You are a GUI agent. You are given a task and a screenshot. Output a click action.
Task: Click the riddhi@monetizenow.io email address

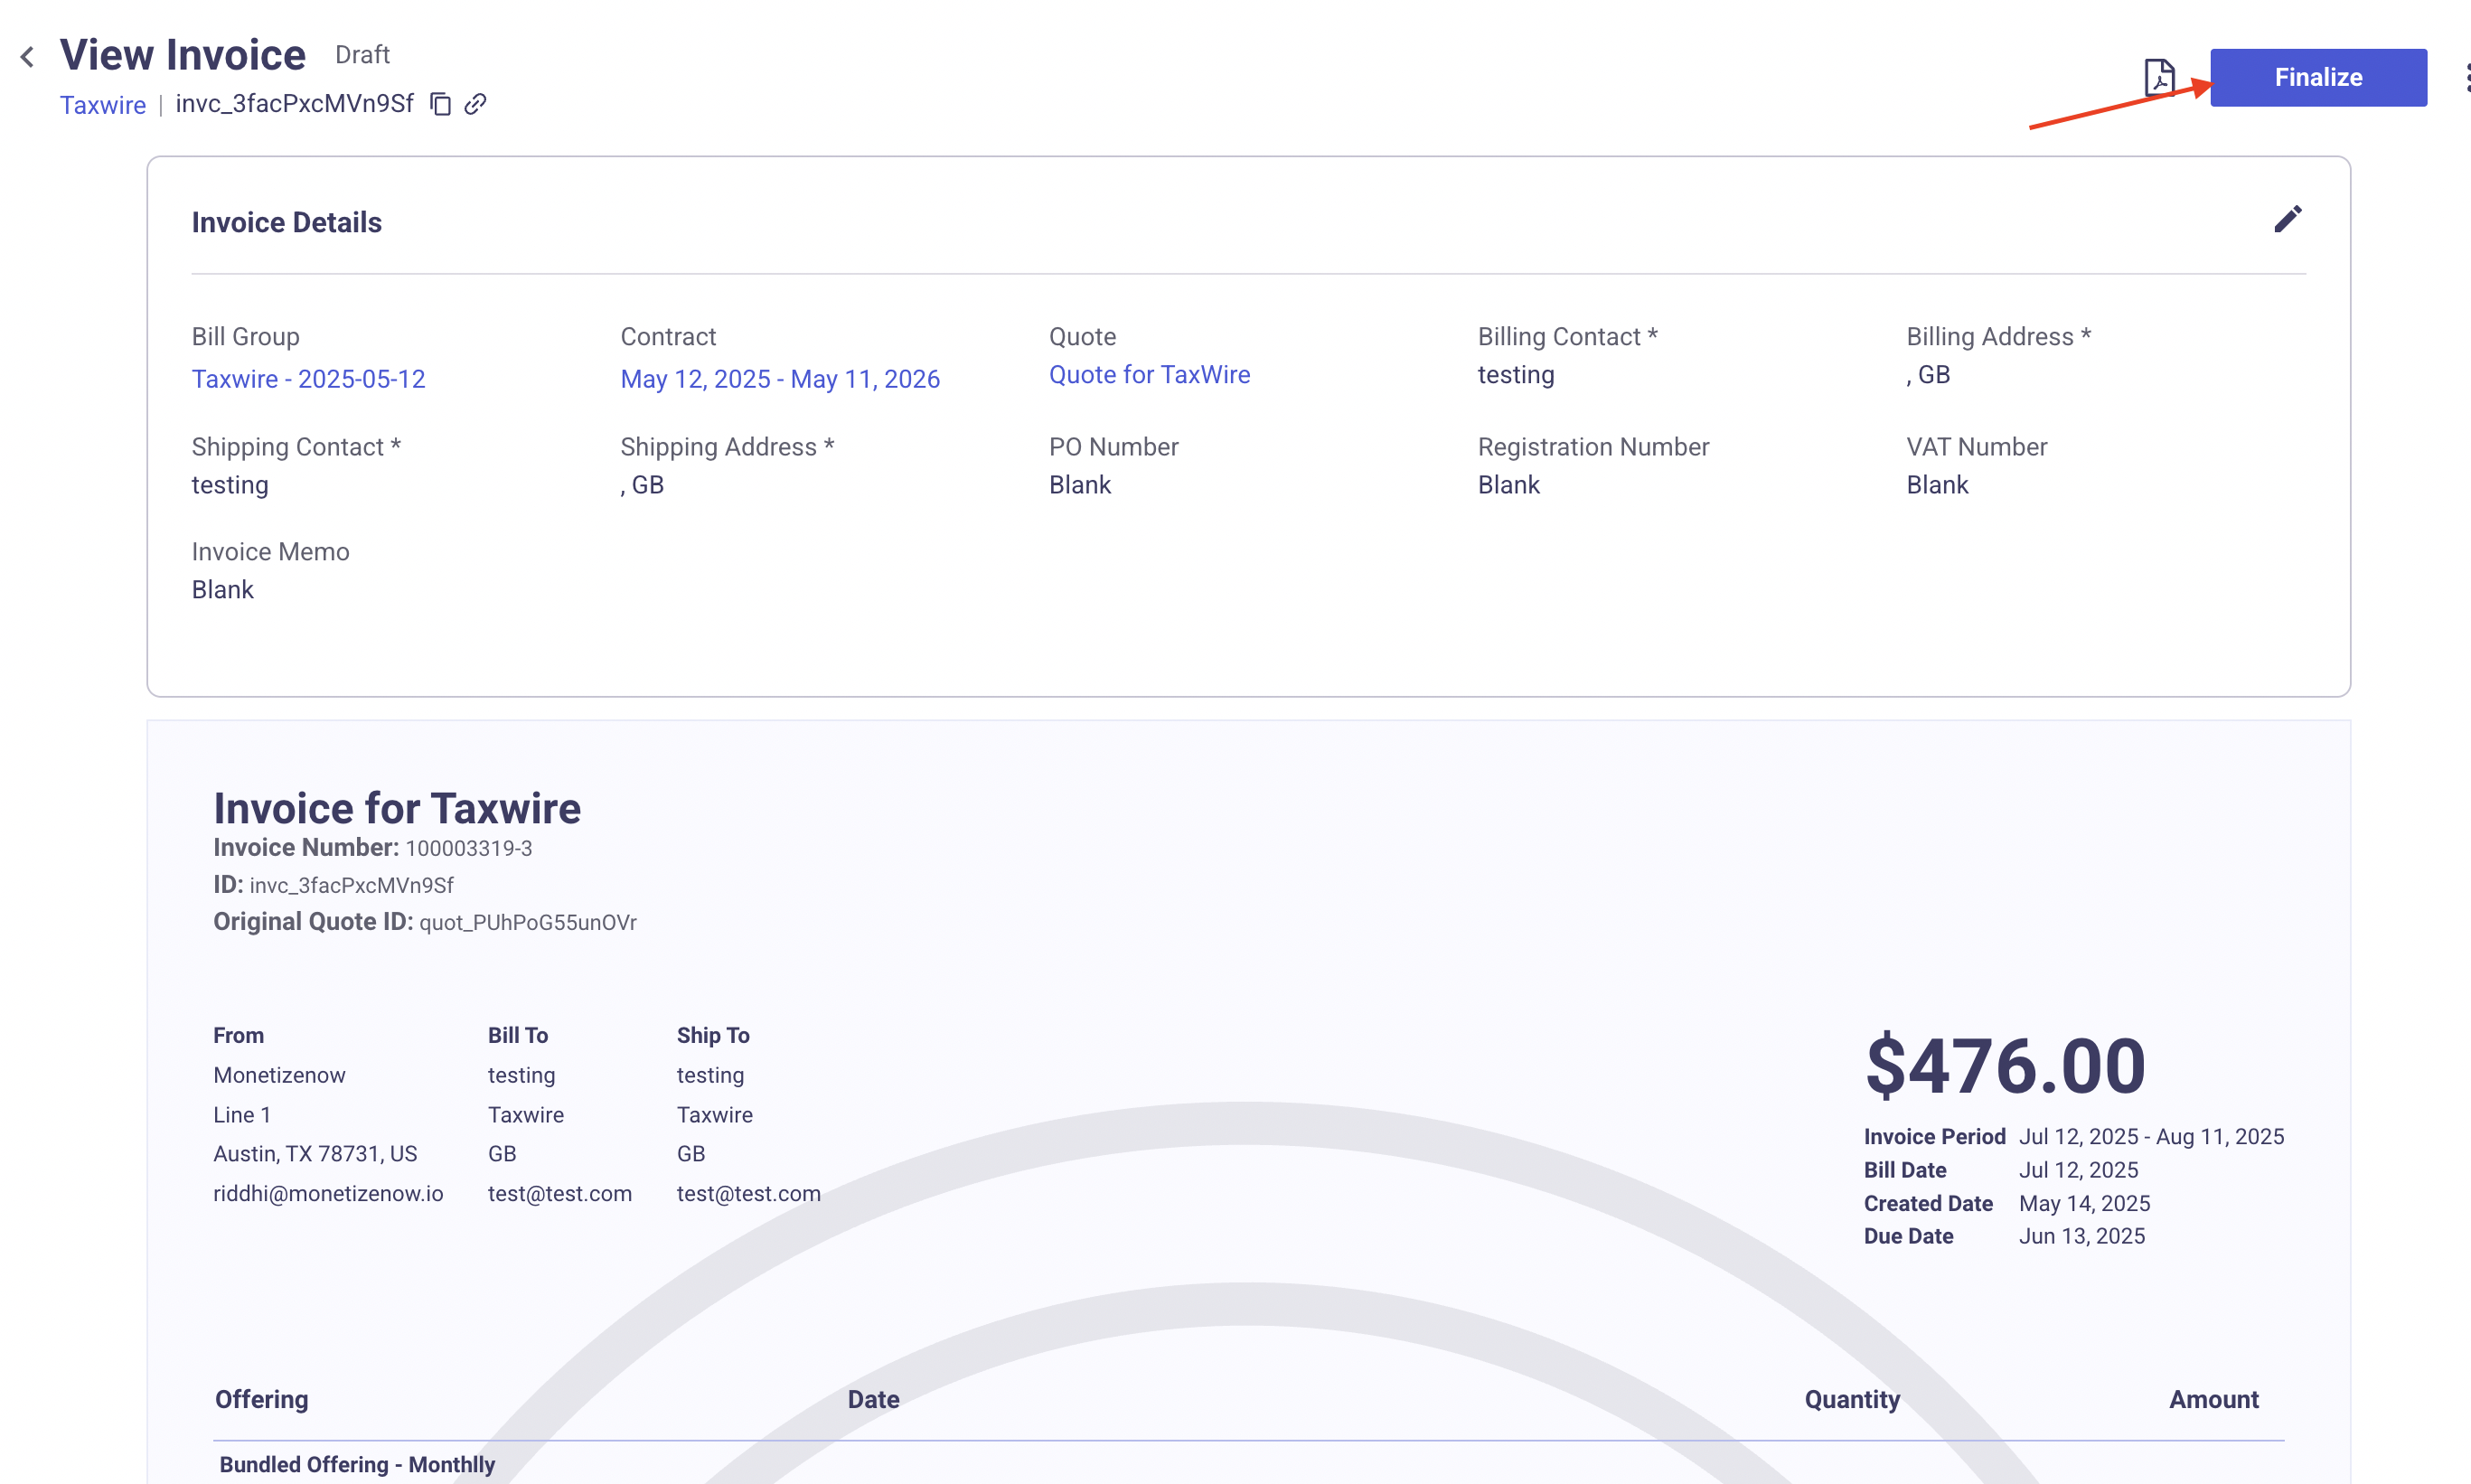328,1193
